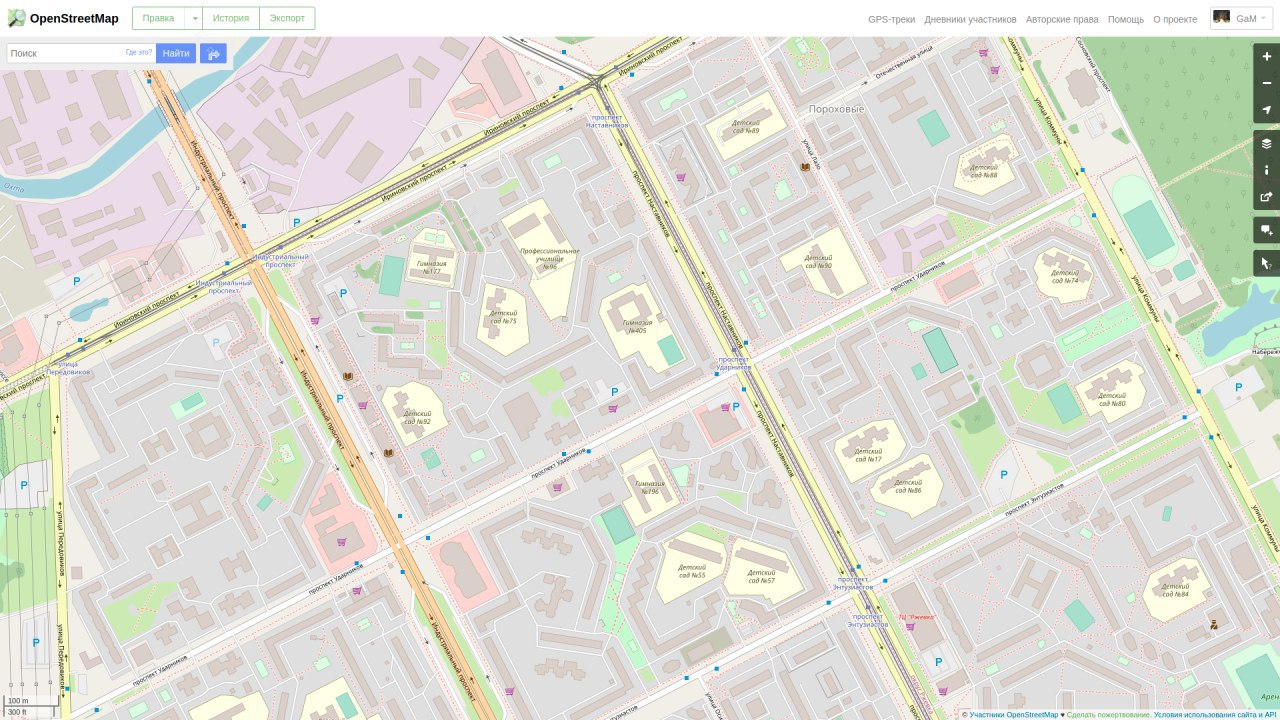The width and height of the screenshot is (1280, 720).
Task: Click the Детский сад №89 label
Action: (x=746, y=127)
